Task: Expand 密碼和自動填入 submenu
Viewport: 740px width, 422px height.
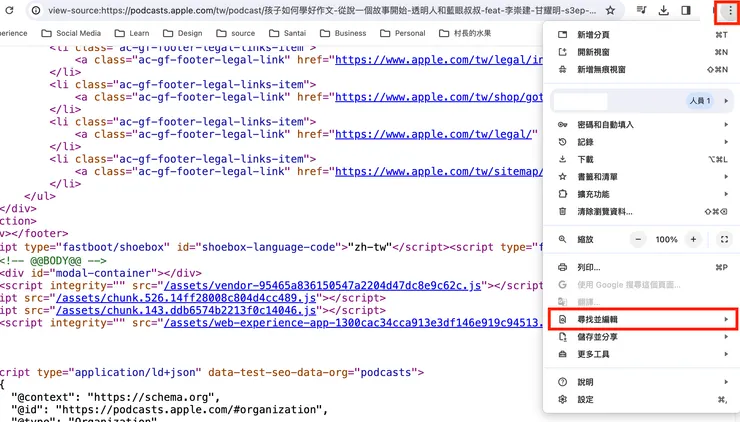Action: pos(642,125)
